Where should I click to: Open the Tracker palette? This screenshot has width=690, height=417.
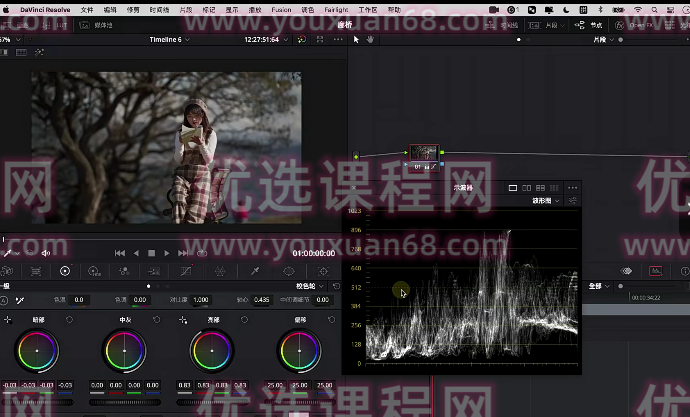(323, 271)
